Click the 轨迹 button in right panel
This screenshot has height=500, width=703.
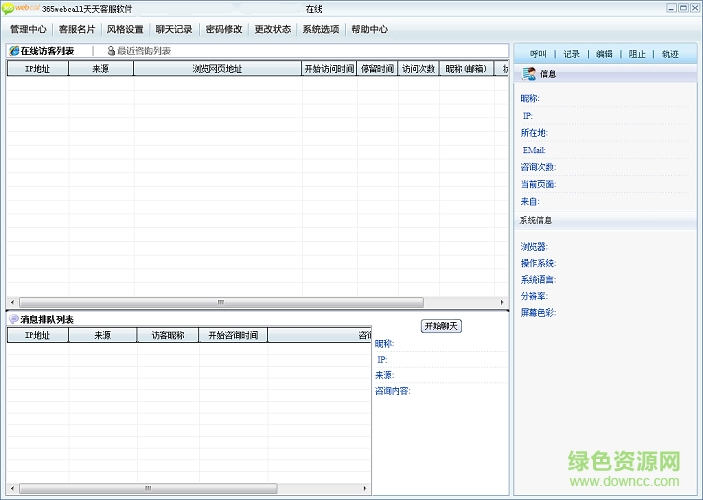click(x=670, y=54)
